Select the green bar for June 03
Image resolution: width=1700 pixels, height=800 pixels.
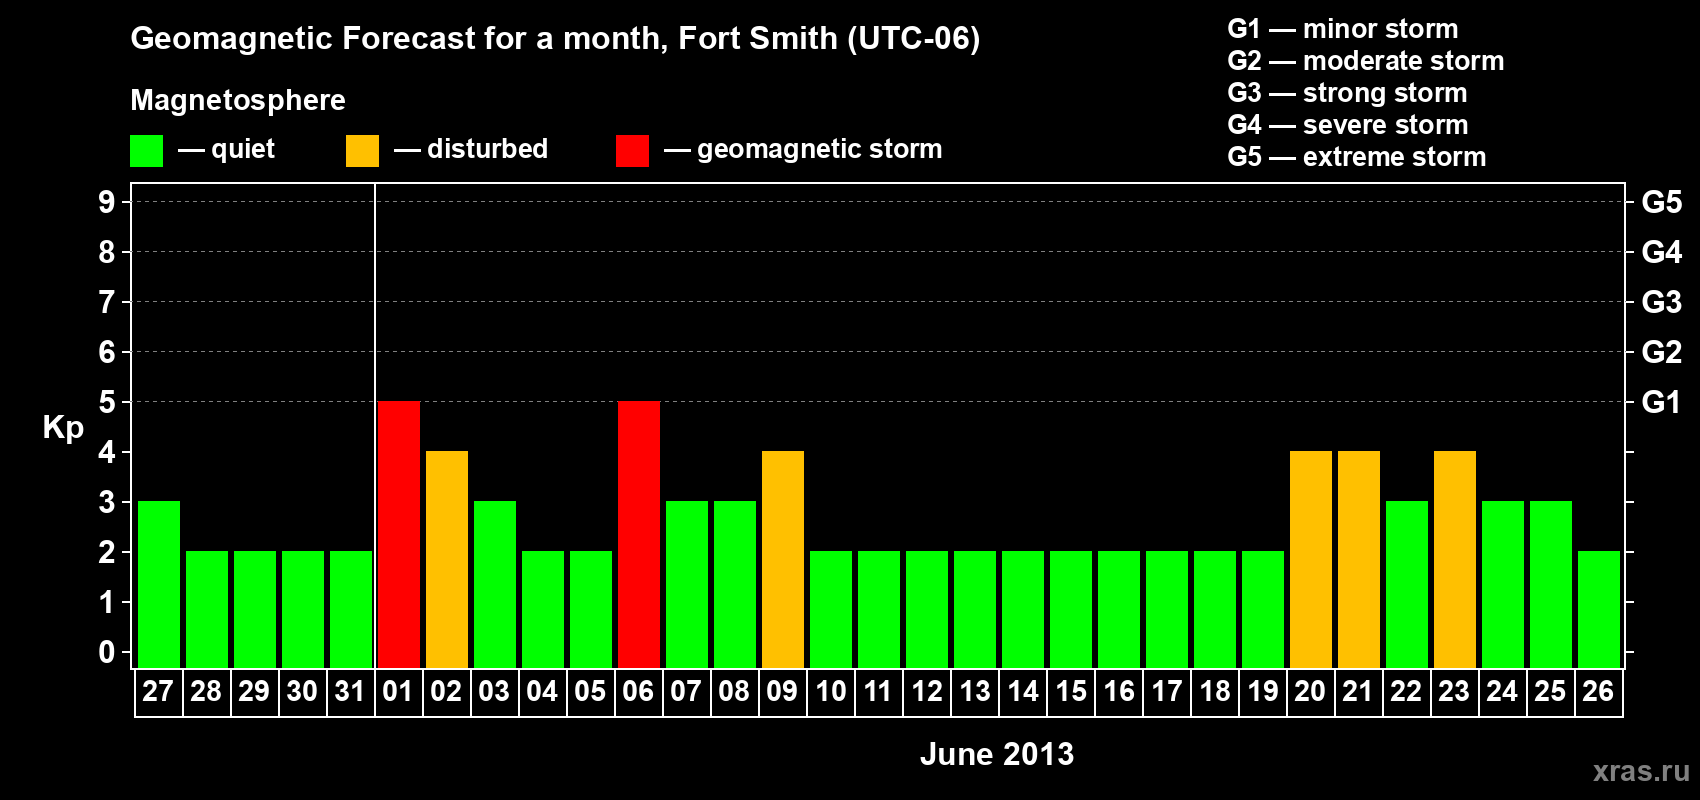tap(495, 584)
